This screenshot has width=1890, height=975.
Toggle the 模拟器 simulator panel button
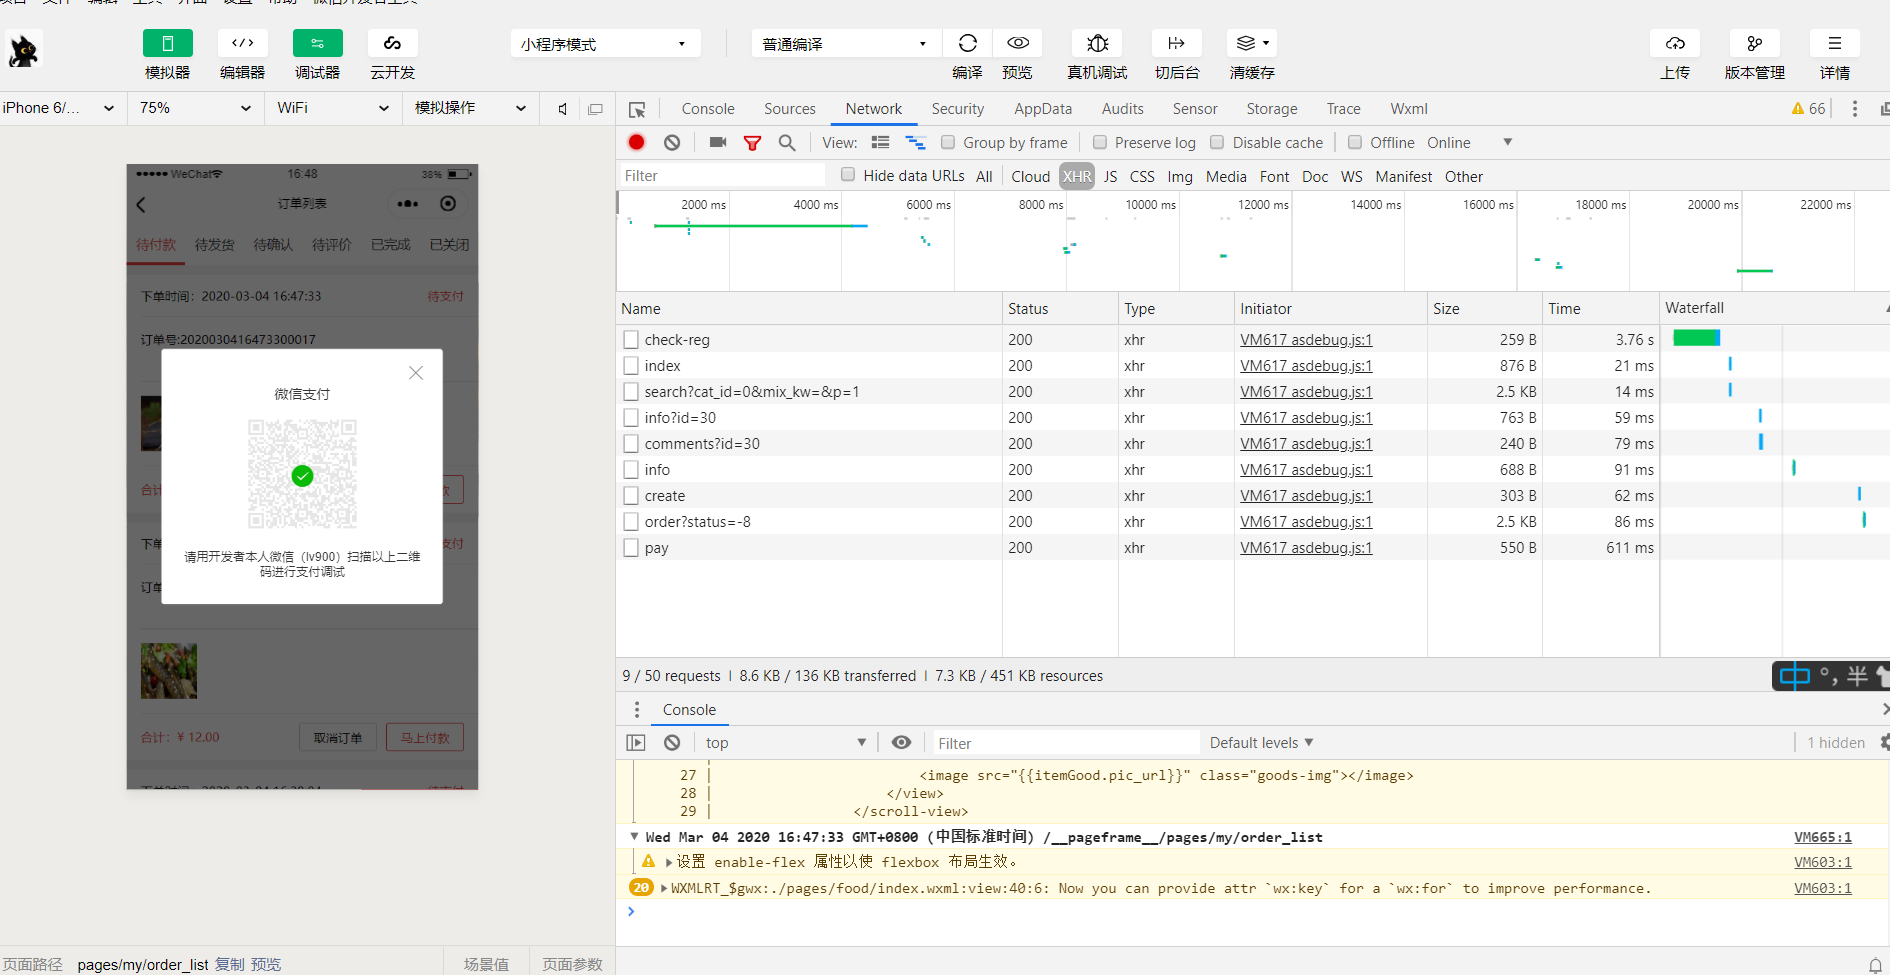tap(167, 43)
